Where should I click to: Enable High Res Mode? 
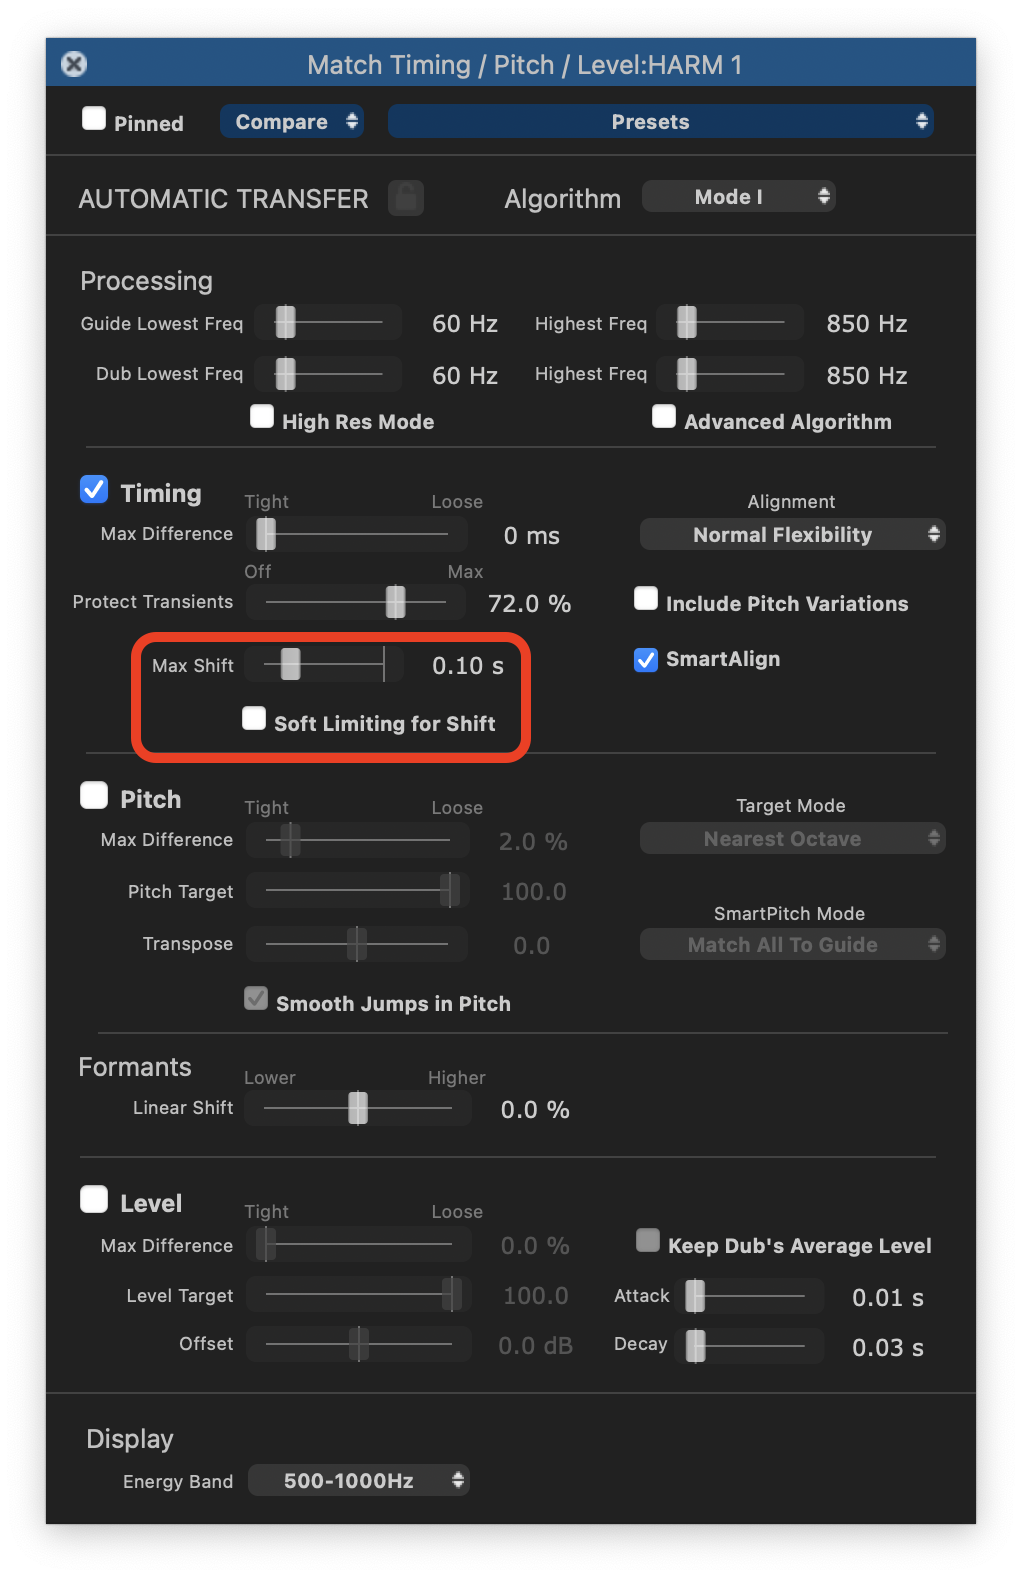click(x=262, y=417)
